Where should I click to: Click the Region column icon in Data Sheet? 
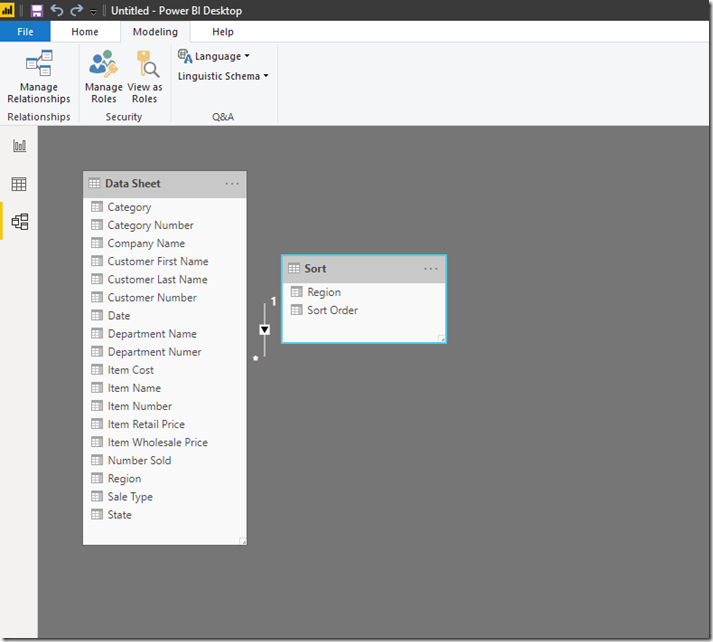pyautogui.click(x=97, y=478)
